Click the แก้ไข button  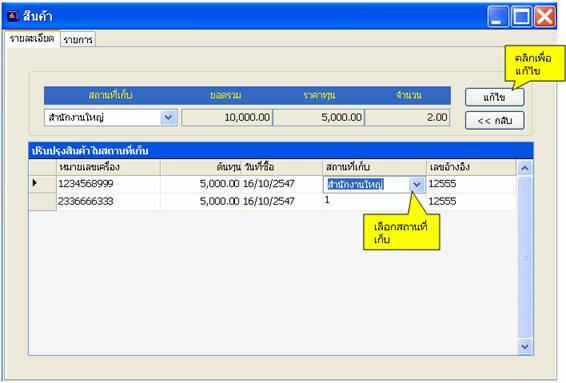[495, 97]
